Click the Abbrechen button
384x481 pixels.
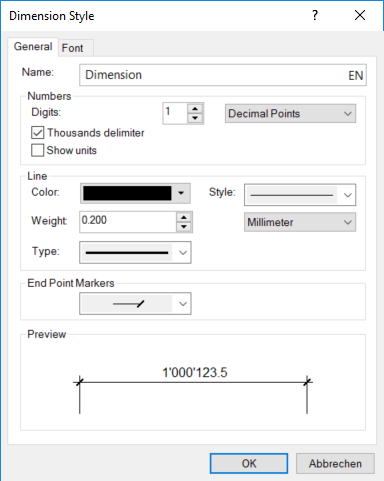click(335, 463)
